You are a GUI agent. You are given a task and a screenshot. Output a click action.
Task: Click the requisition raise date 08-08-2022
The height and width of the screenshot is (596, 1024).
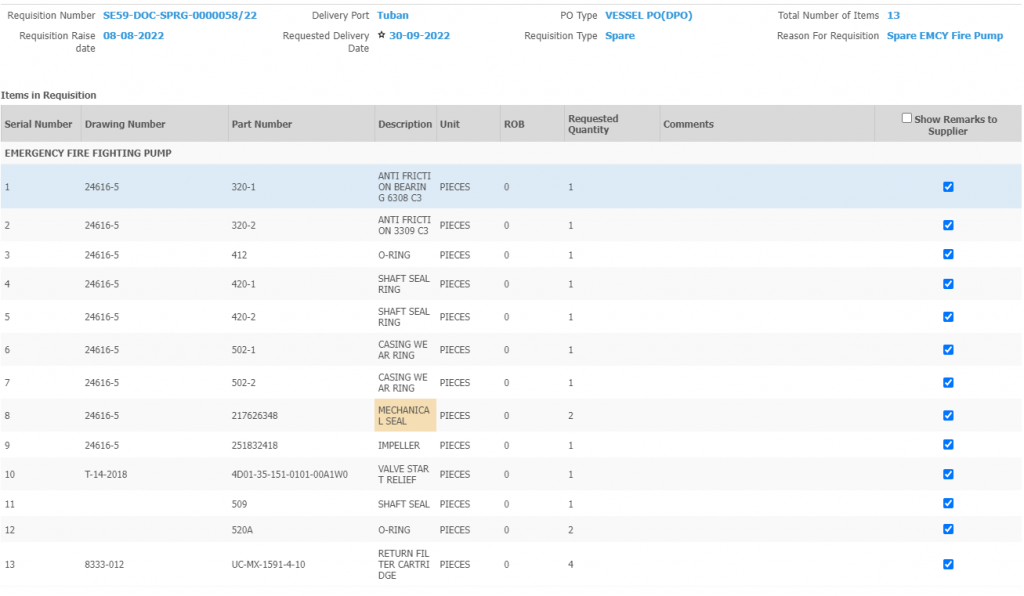[133, 36]
